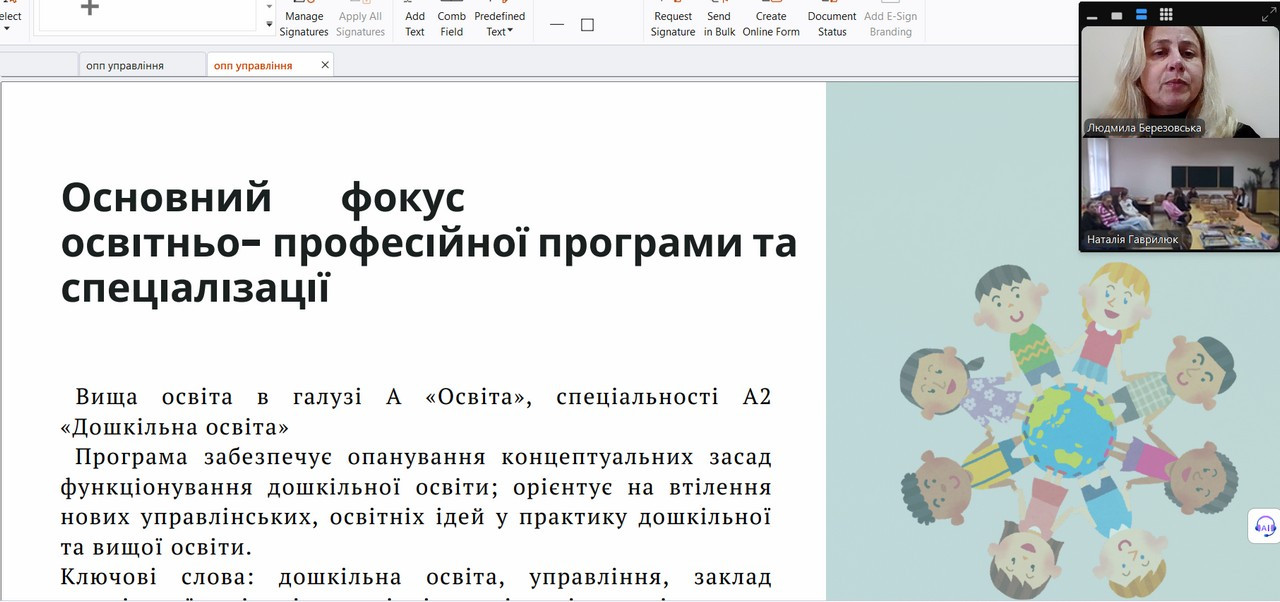This screenshot has height=602, width=1280.
Task: Switch video panel to single-speaker view
Action: pyautogui.click(x=1116, y=15)
